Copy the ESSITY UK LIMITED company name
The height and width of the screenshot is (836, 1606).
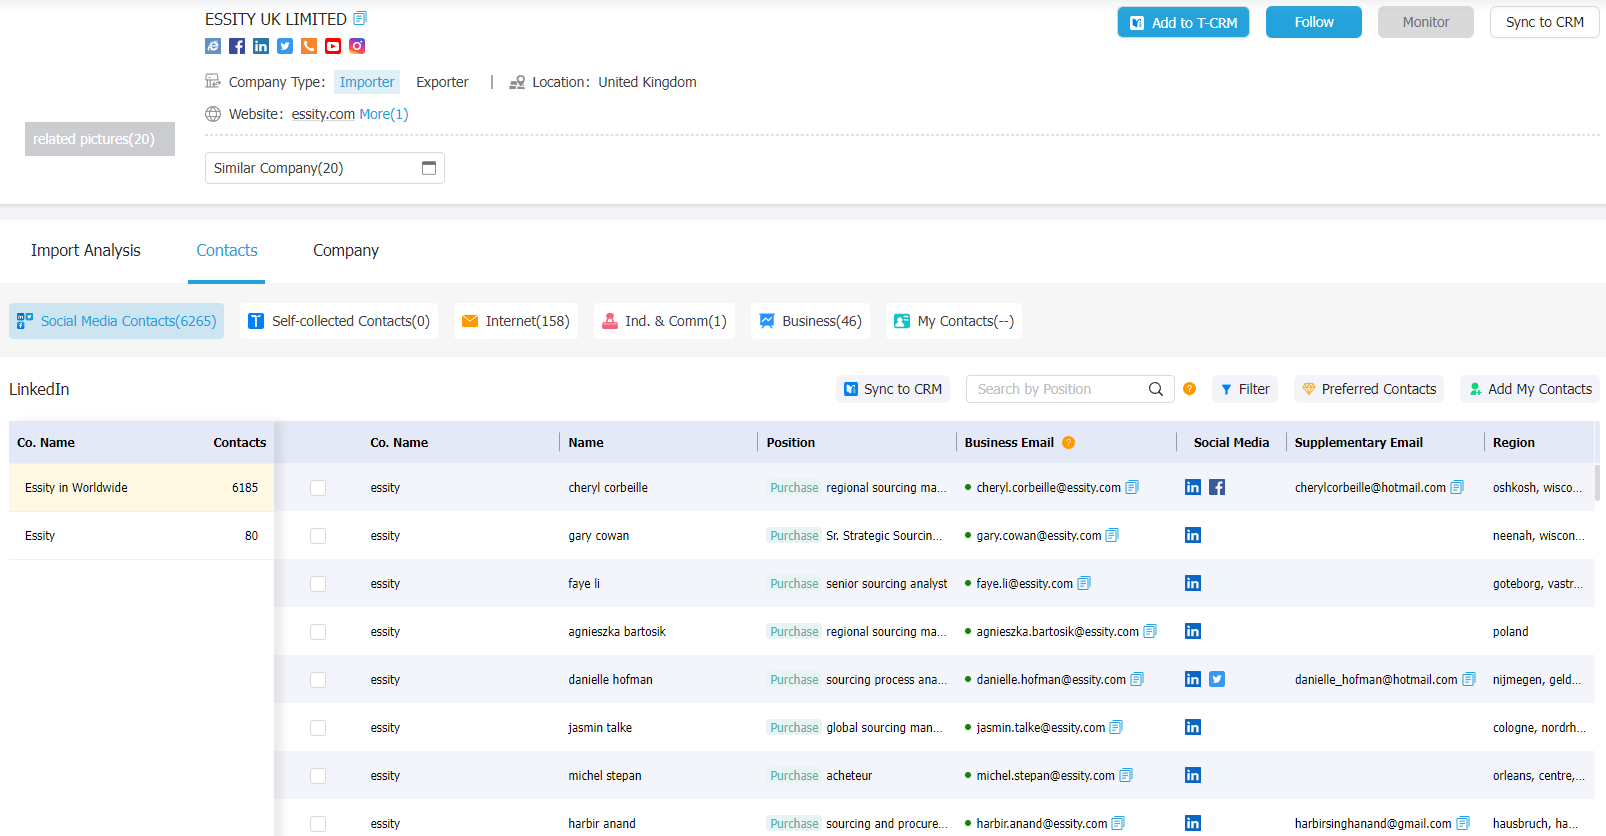pos(361,18)
